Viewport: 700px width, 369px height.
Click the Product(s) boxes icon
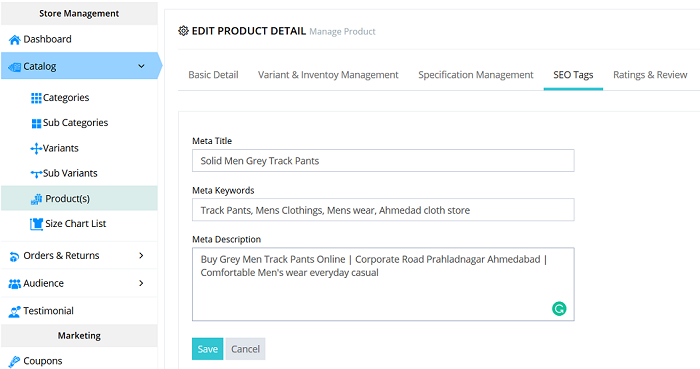(x=37, y=199)
